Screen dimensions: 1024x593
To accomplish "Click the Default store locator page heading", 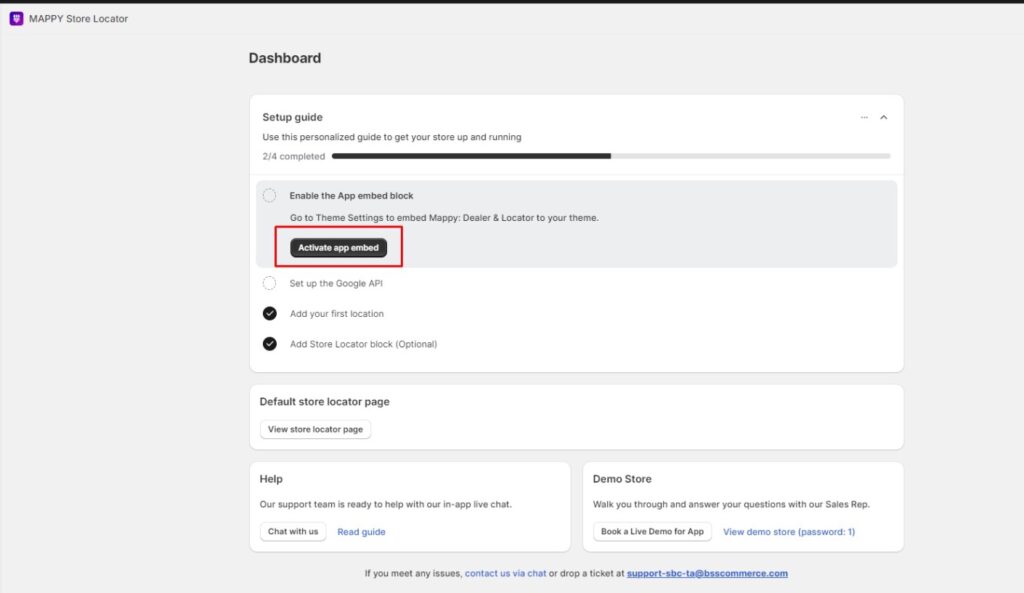I will [x=325, y=402].
